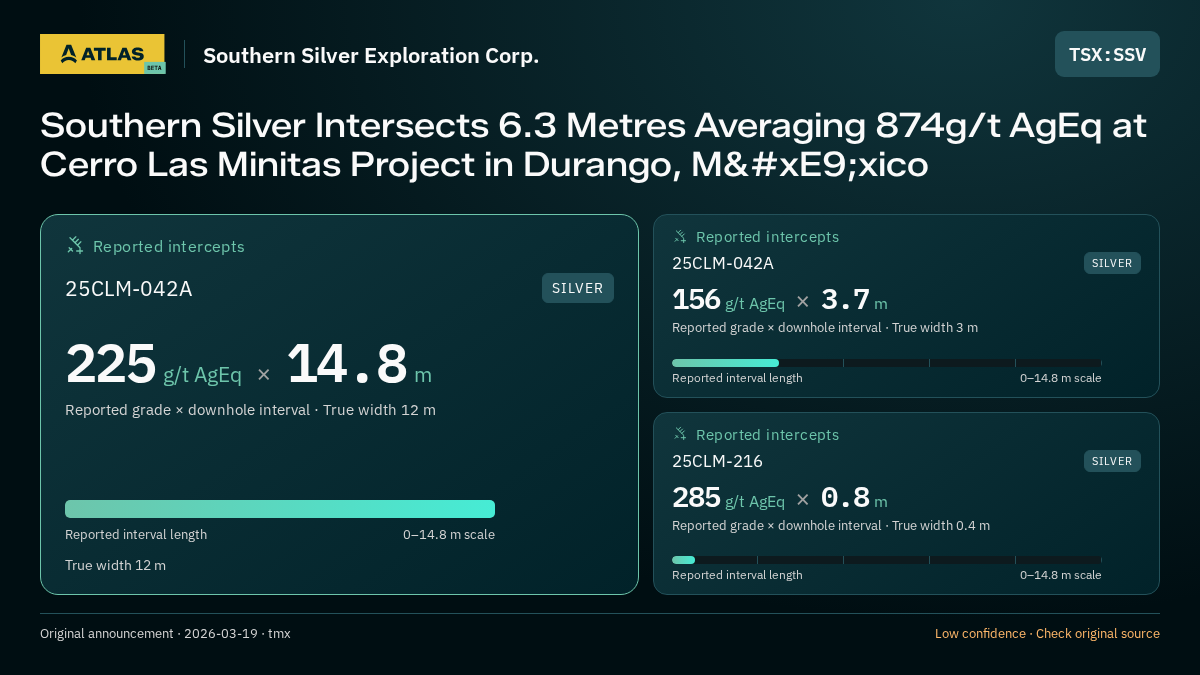Click the interval bar in the 25CLM-216 card

(x=887, y=560)
